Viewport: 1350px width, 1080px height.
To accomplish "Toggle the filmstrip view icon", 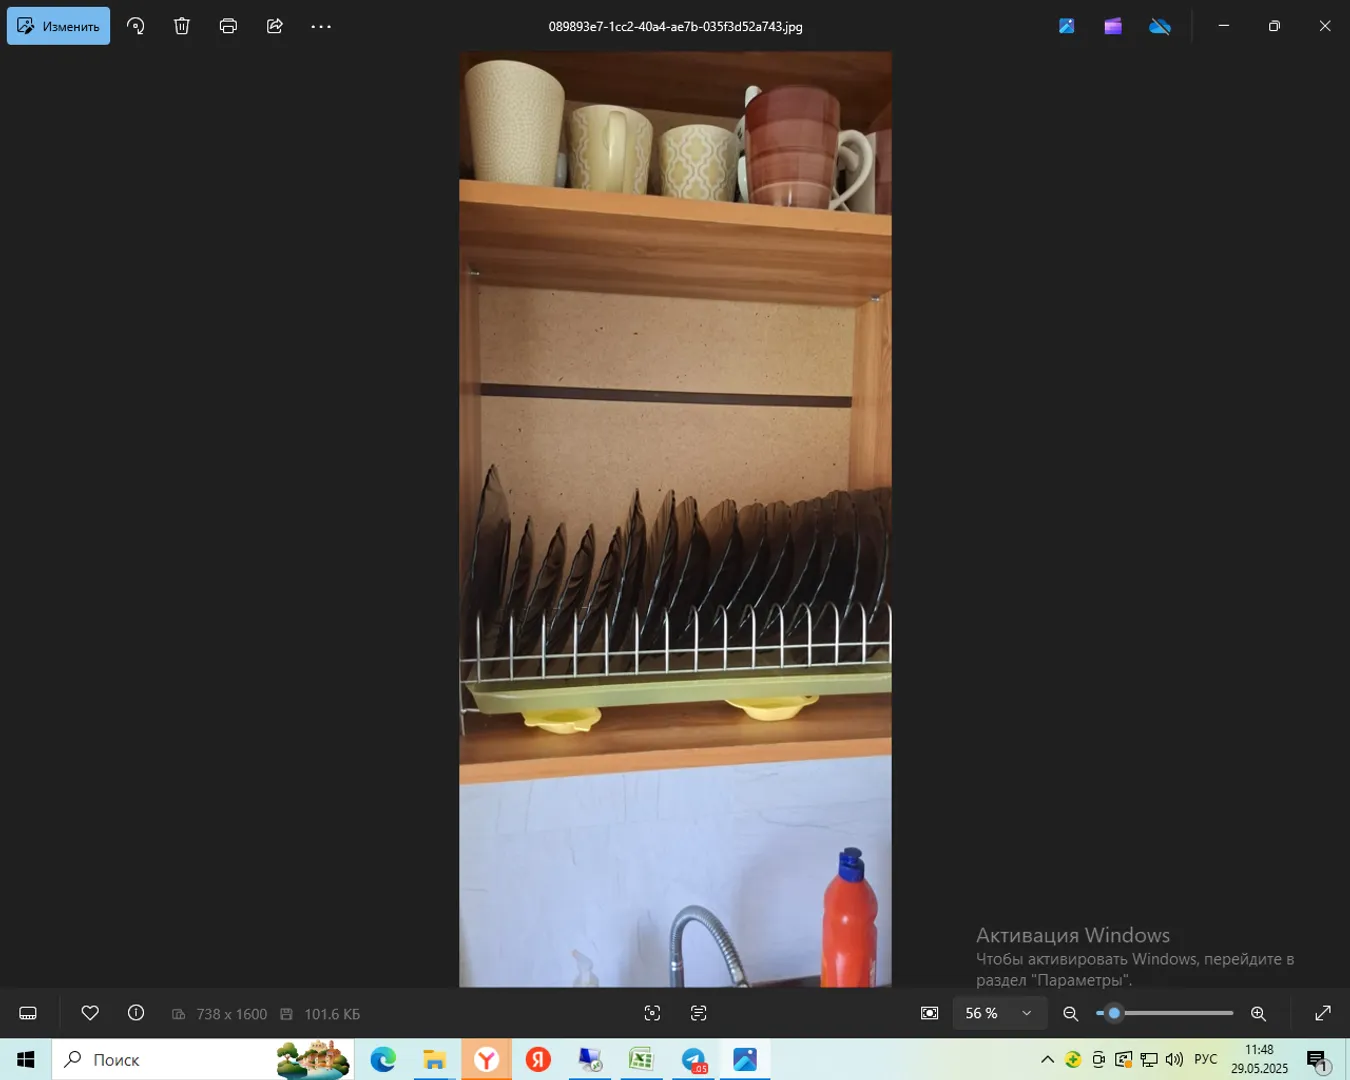I will point(28,1013).
